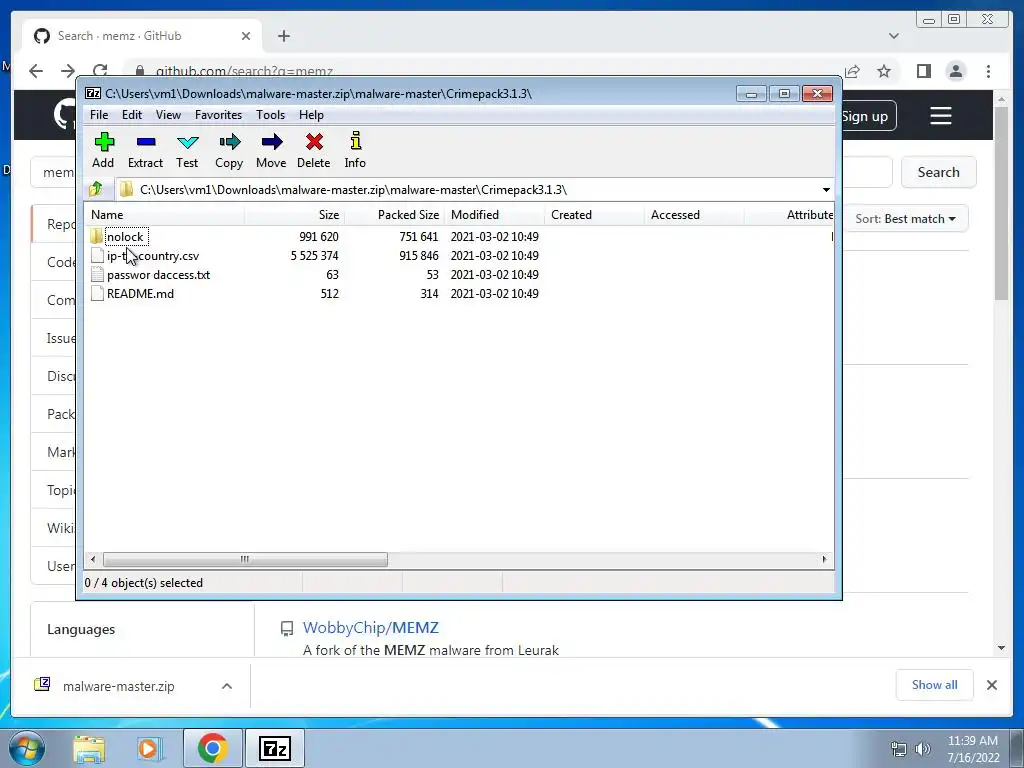This screenshot has width=1024, height=768.
Task: Open a new Chrome tab
Action: (x=283, y=36)
